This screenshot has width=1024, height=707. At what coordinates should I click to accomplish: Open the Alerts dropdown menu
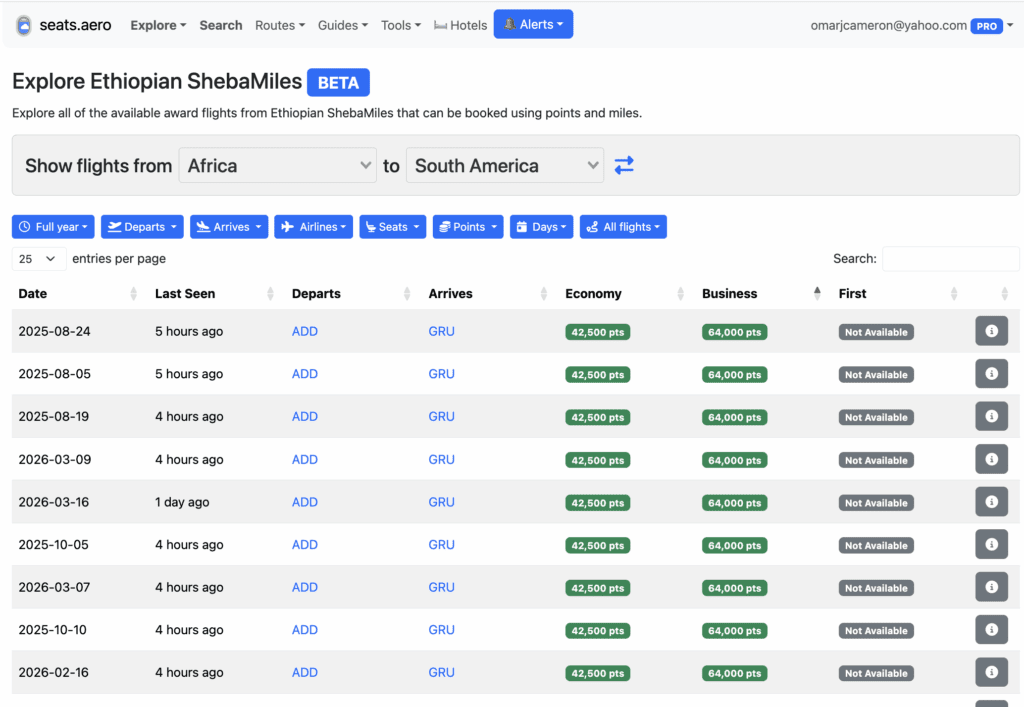point(533,25)
